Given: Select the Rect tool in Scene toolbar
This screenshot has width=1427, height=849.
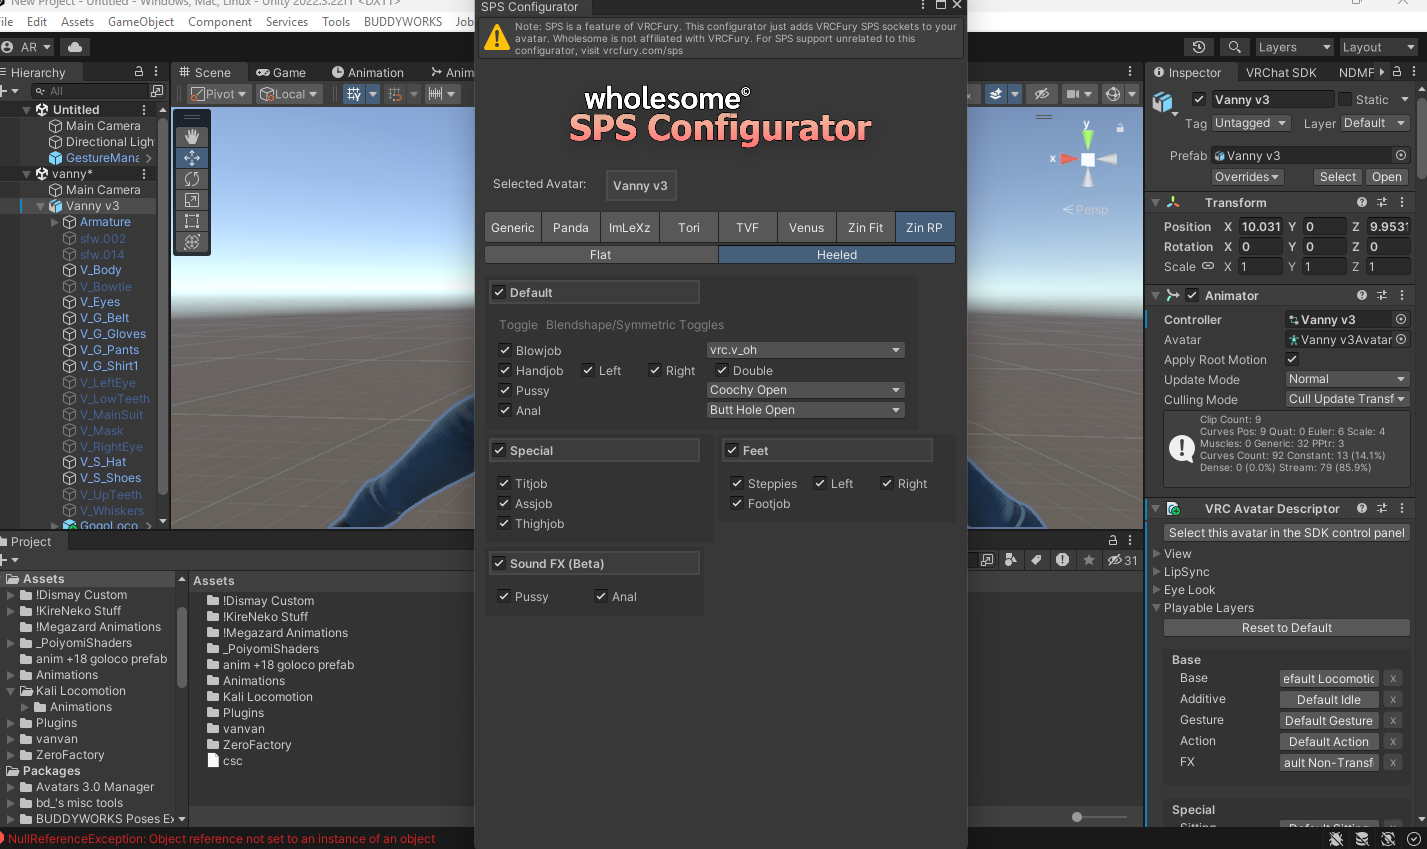Looking at the screenshot, I should pos(192,221).
